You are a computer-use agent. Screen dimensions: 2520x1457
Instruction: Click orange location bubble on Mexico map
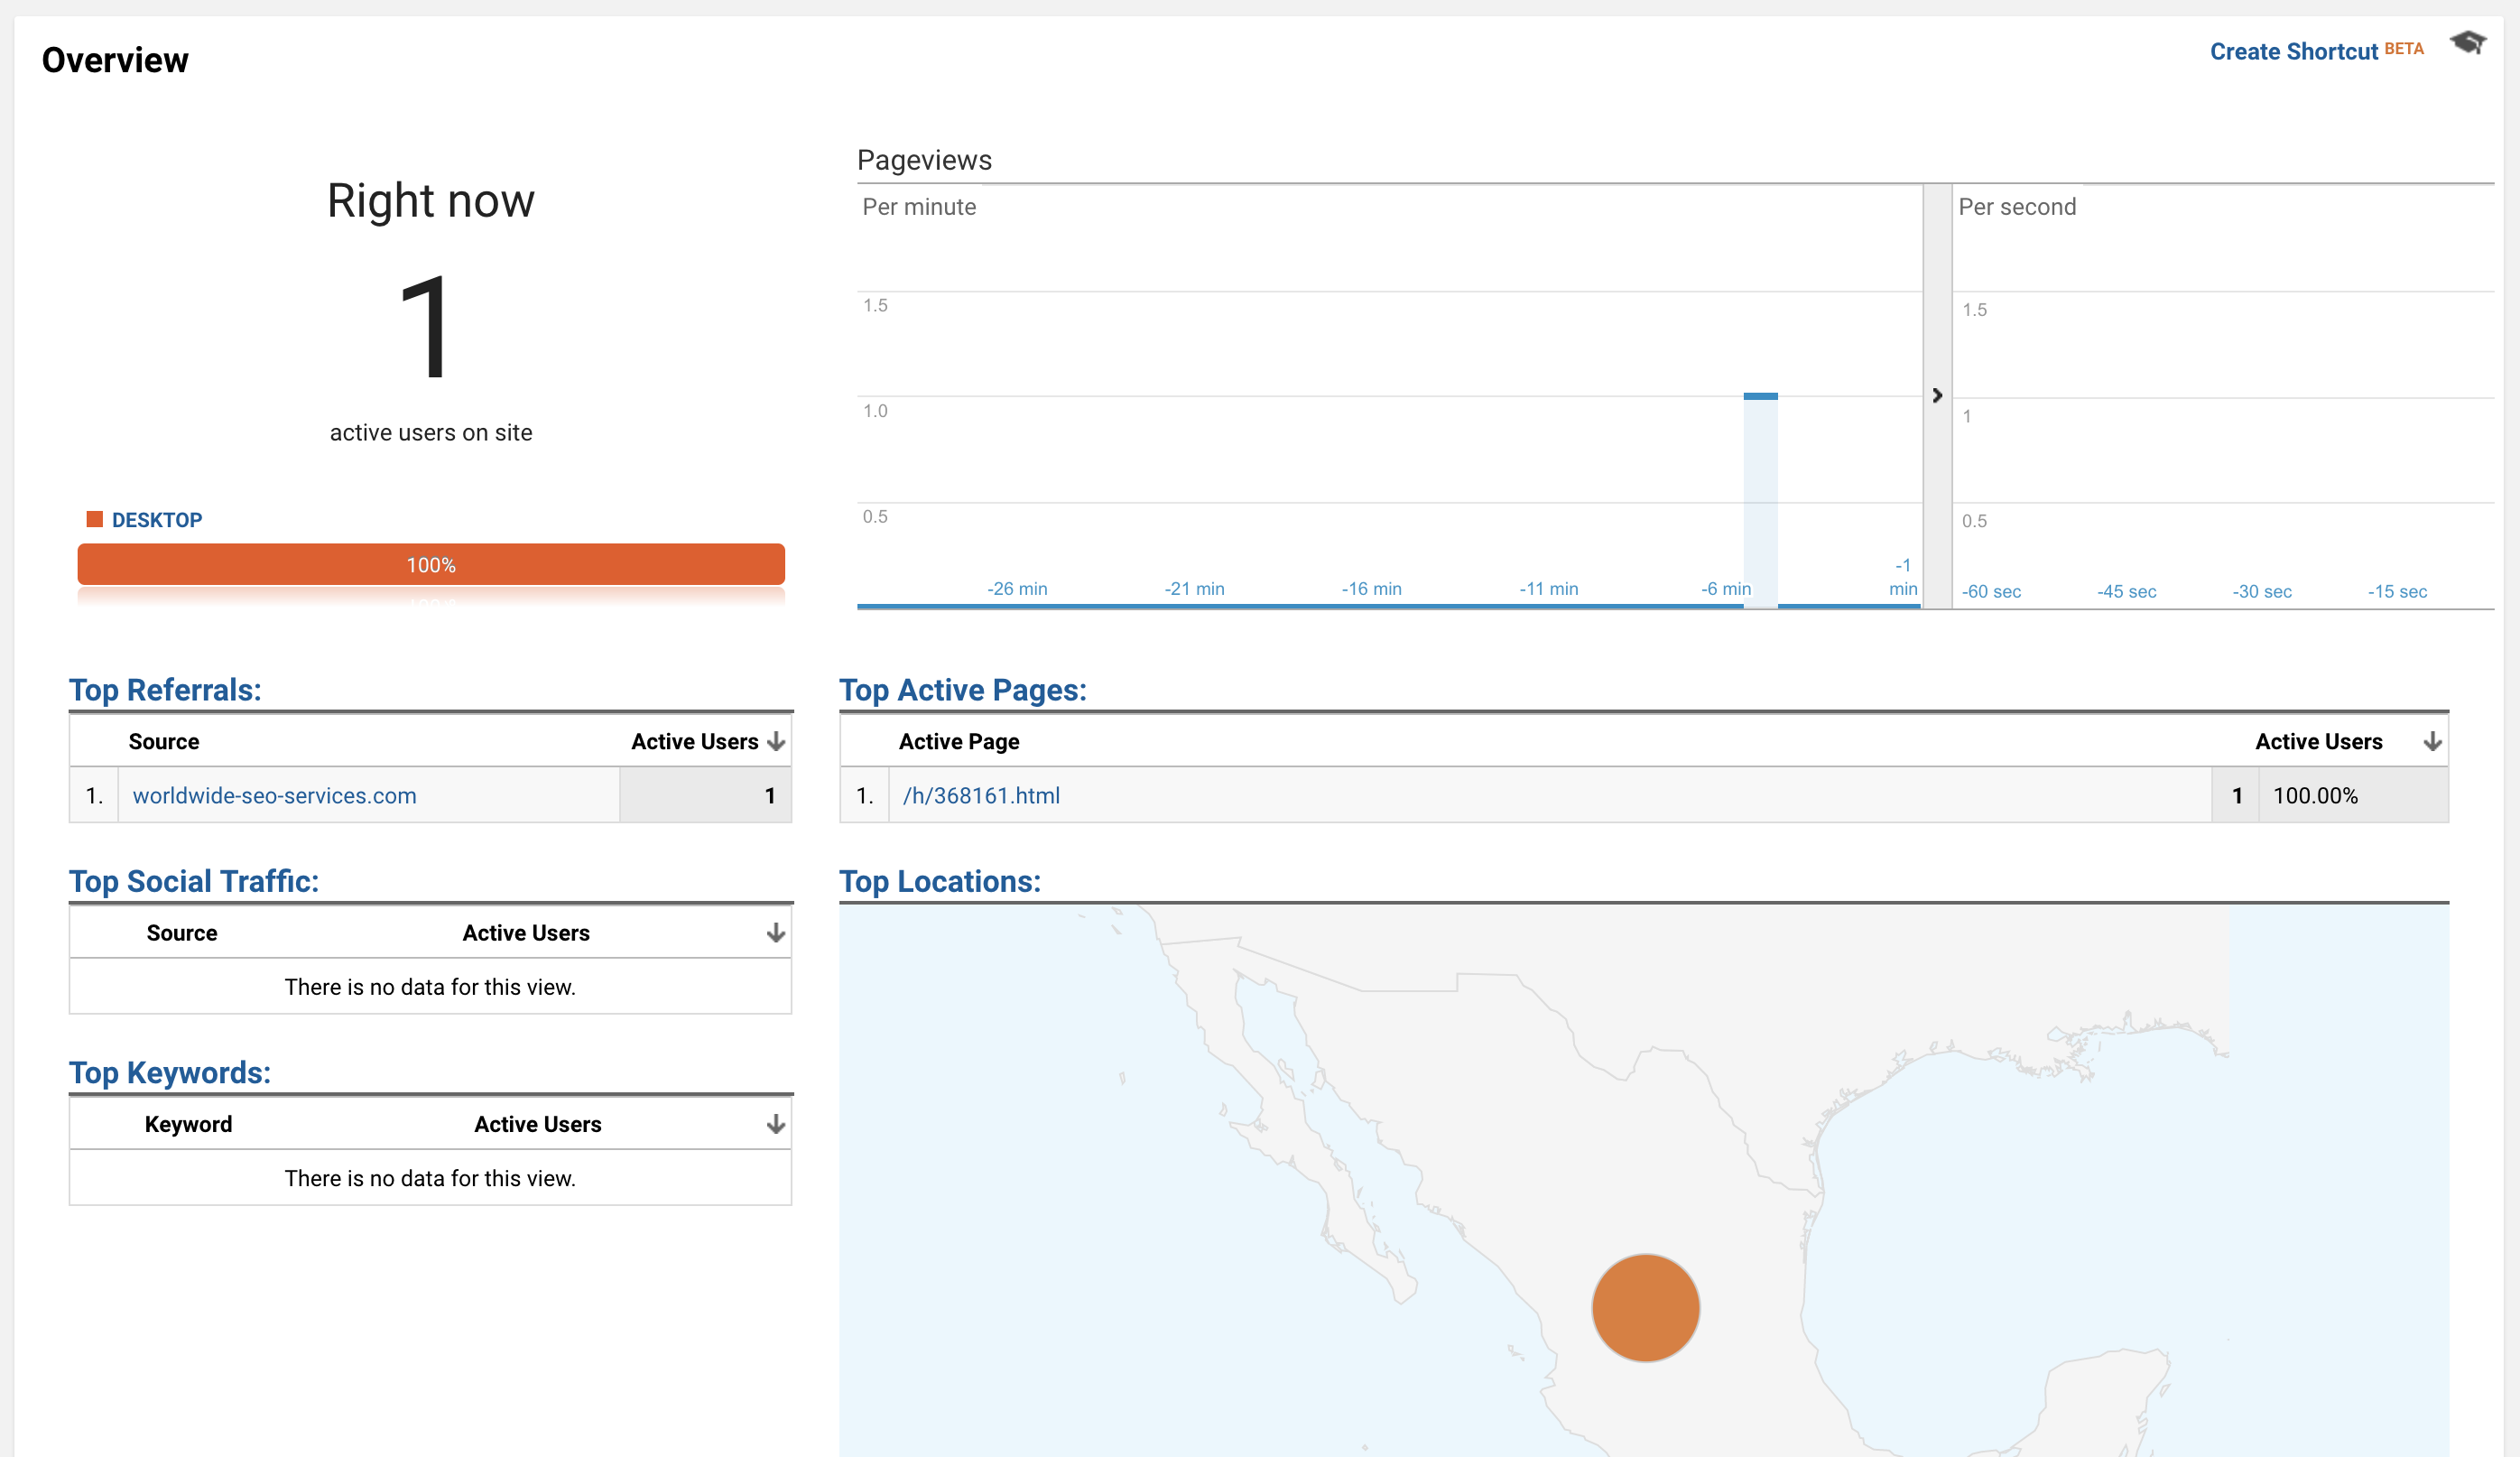point(1645,1307)
